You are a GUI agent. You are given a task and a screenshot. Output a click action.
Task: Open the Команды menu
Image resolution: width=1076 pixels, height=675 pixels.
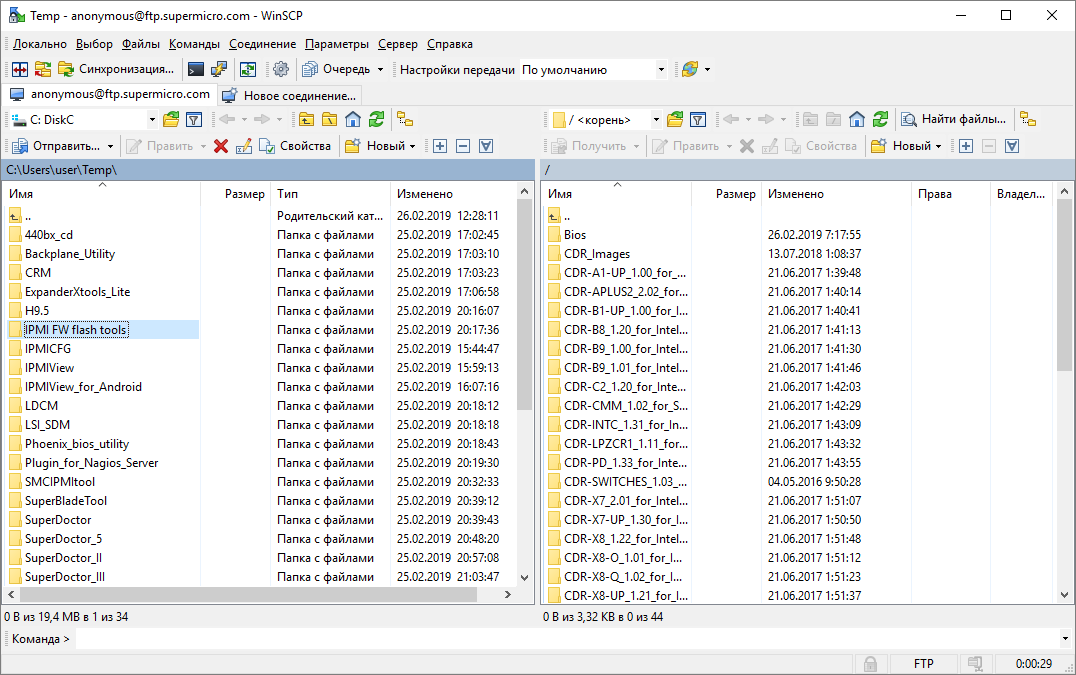(x=194, y=44)
